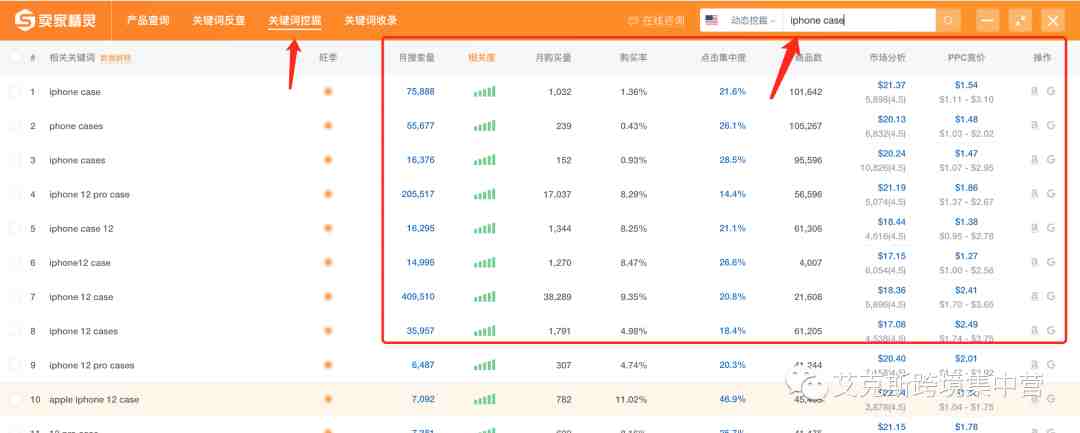Click peak-season dot for phone cases
The height and width of the screenshot is (433, 1080).
coord(328,126)
